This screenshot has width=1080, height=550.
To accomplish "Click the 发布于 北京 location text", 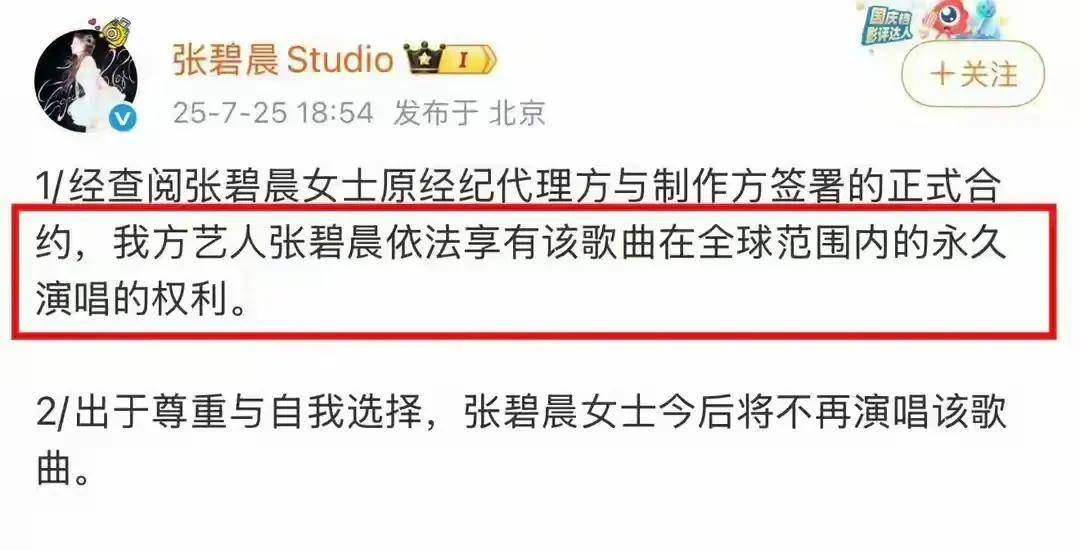I will pos(469,112).
